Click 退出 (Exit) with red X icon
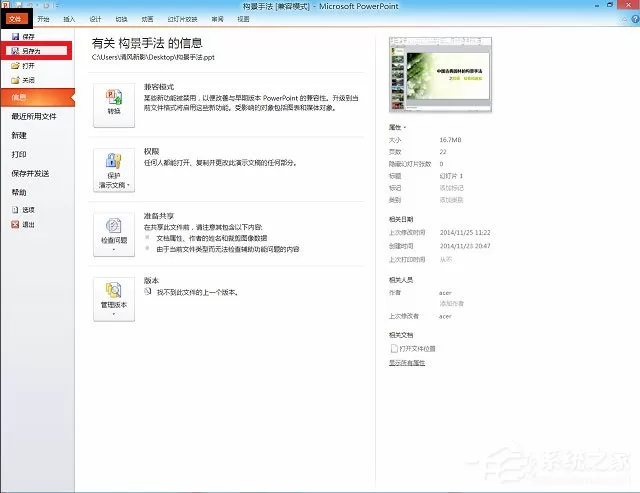 (x=23, y=224)
